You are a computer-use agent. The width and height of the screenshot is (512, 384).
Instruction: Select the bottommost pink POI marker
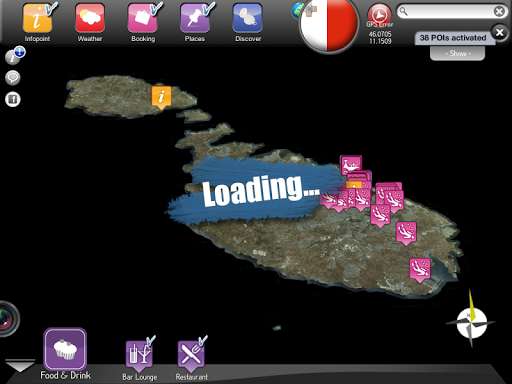420,270
